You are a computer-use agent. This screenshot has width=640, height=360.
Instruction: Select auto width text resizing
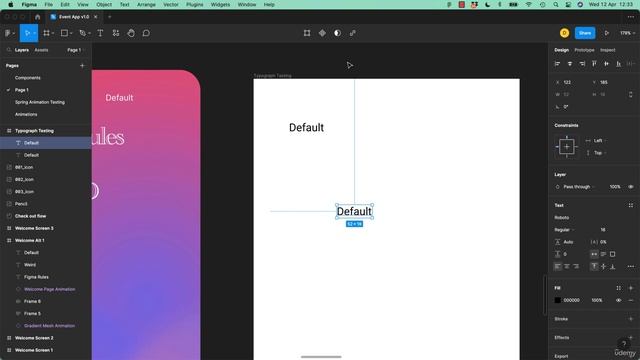pyautogui.click(x=594, y=254)
